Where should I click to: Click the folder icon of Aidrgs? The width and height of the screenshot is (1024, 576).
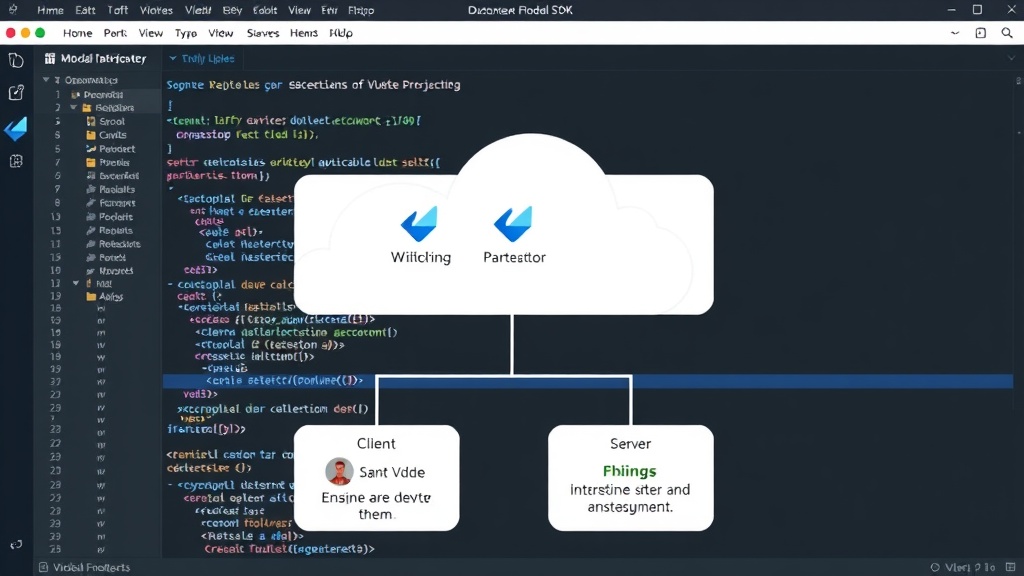[91, 296]
